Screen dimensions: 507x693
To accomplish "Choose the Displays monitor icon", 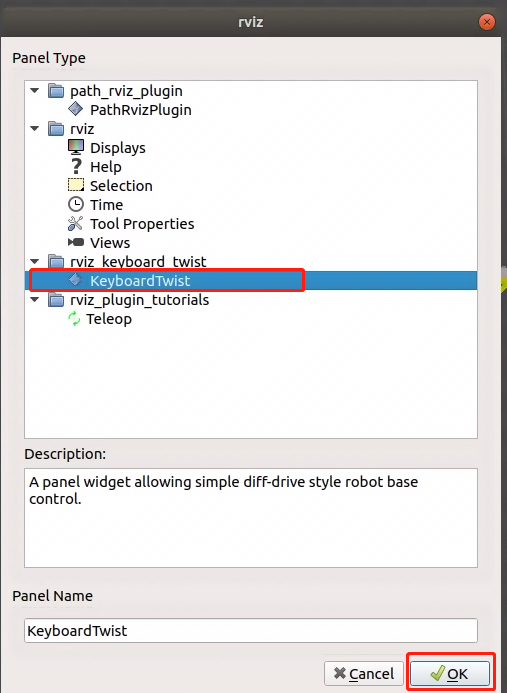I will coord(76,147).
